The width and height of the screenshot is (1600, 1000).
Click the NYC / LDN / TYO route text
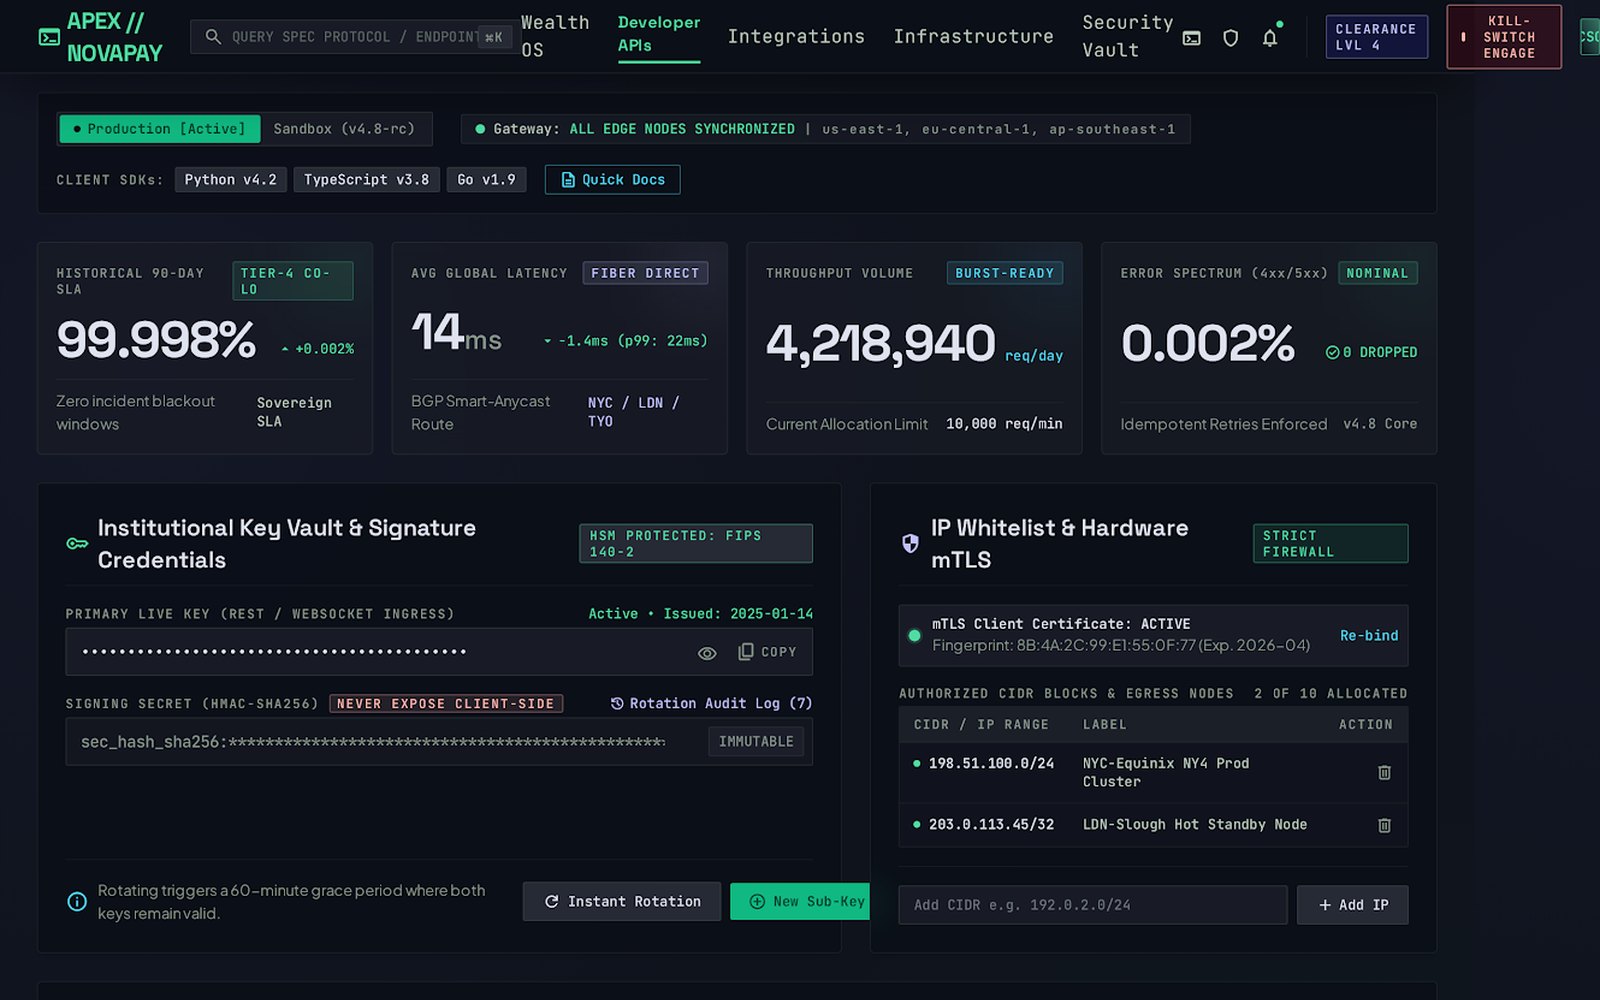click(x=634, y=412)
